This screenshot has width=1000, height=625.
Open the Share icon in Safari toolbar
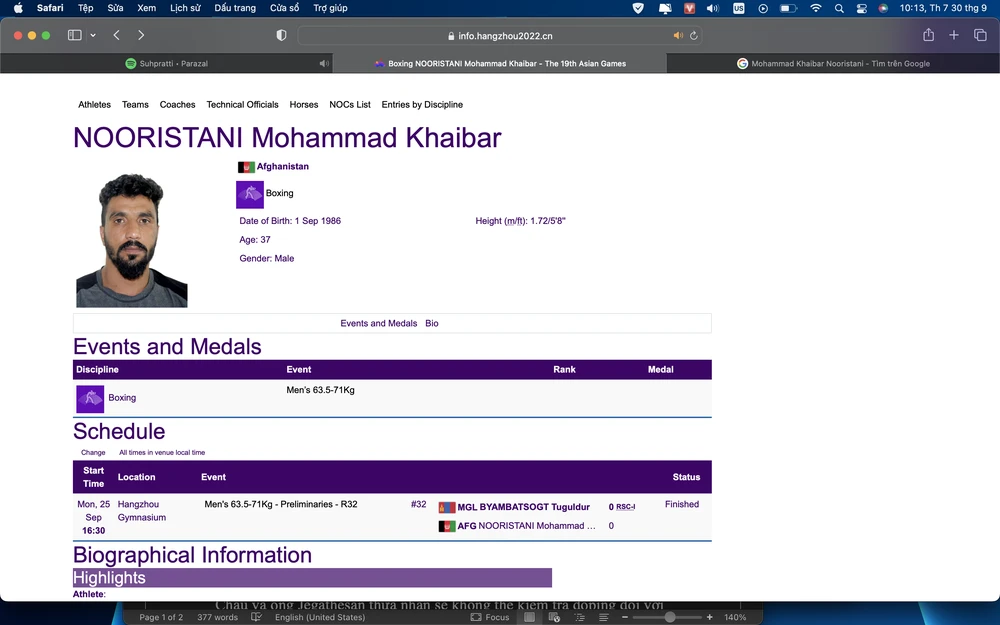click(928, 35)
